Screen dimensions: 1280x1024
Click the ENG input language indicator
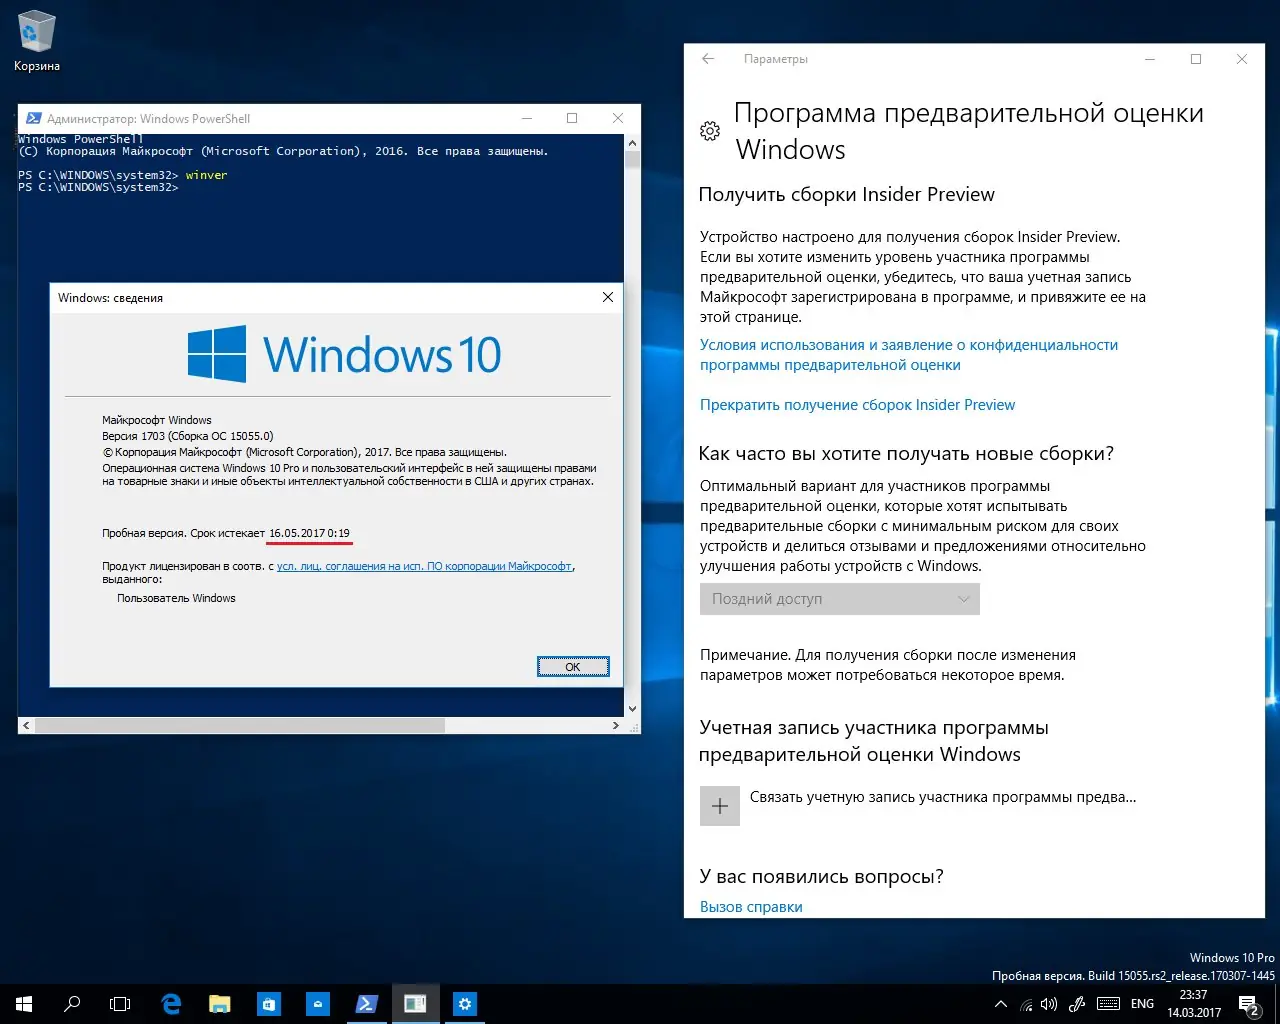click(1142, 1004)
